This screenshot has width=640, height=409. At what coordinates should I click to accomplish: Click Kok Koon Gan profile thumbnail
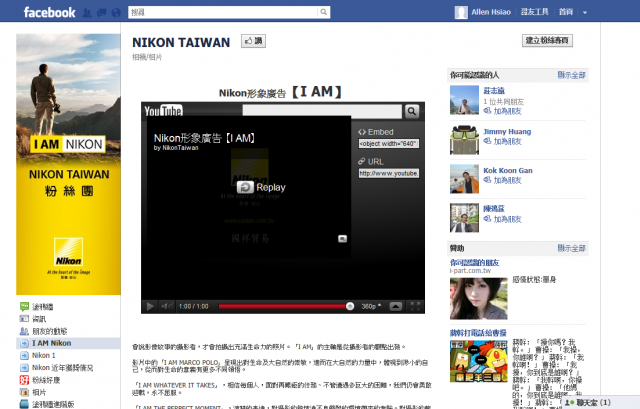[x=464, y=179]
